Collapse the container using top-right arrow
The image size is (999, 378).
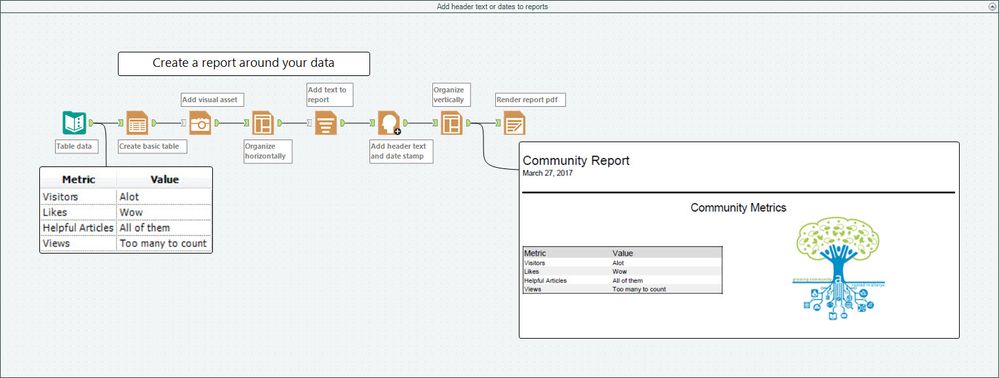[x=993, y=6]
